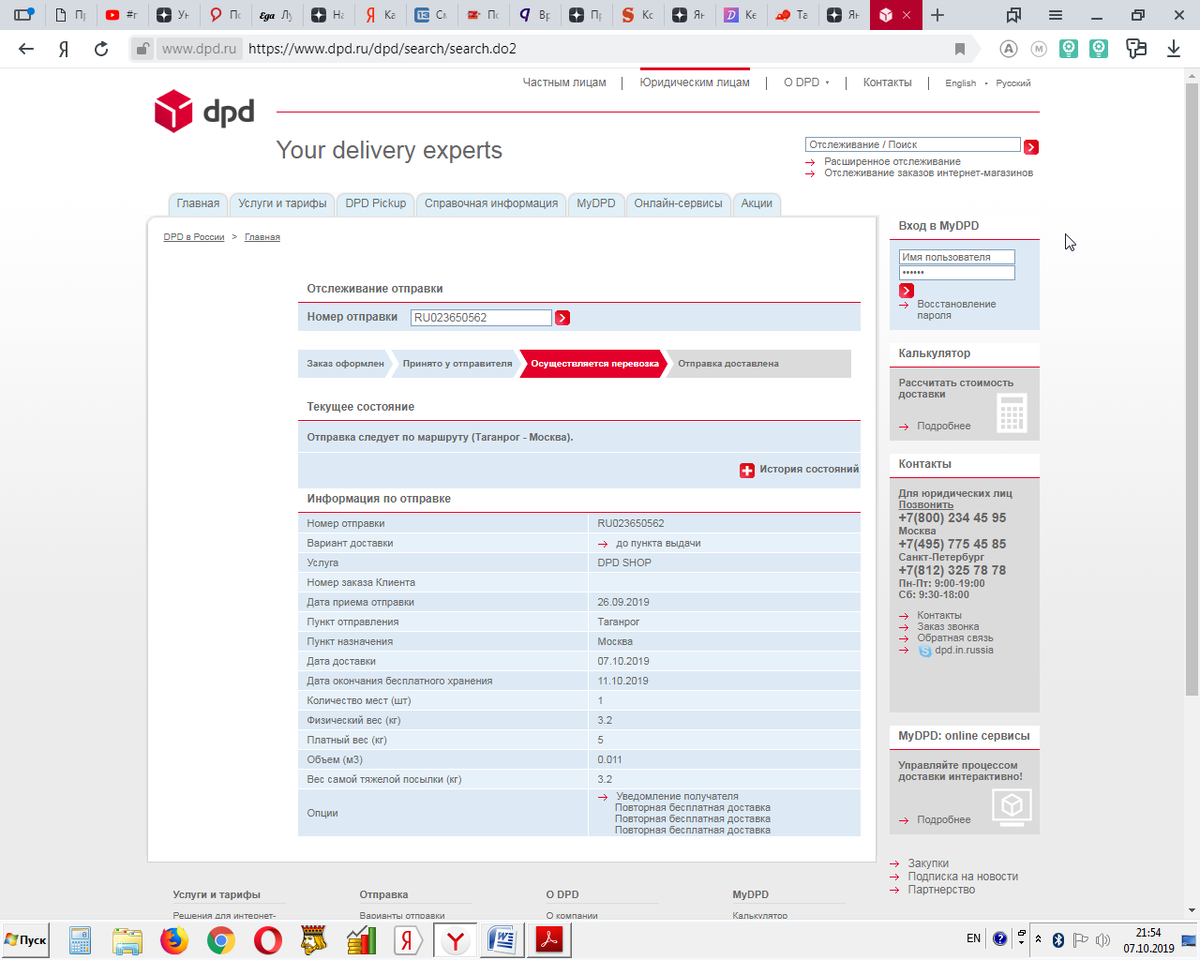Open file explorer from taskbar
Image resolution: width=1200 pixels, height=960 pixels.
click(x=127, y=940)
